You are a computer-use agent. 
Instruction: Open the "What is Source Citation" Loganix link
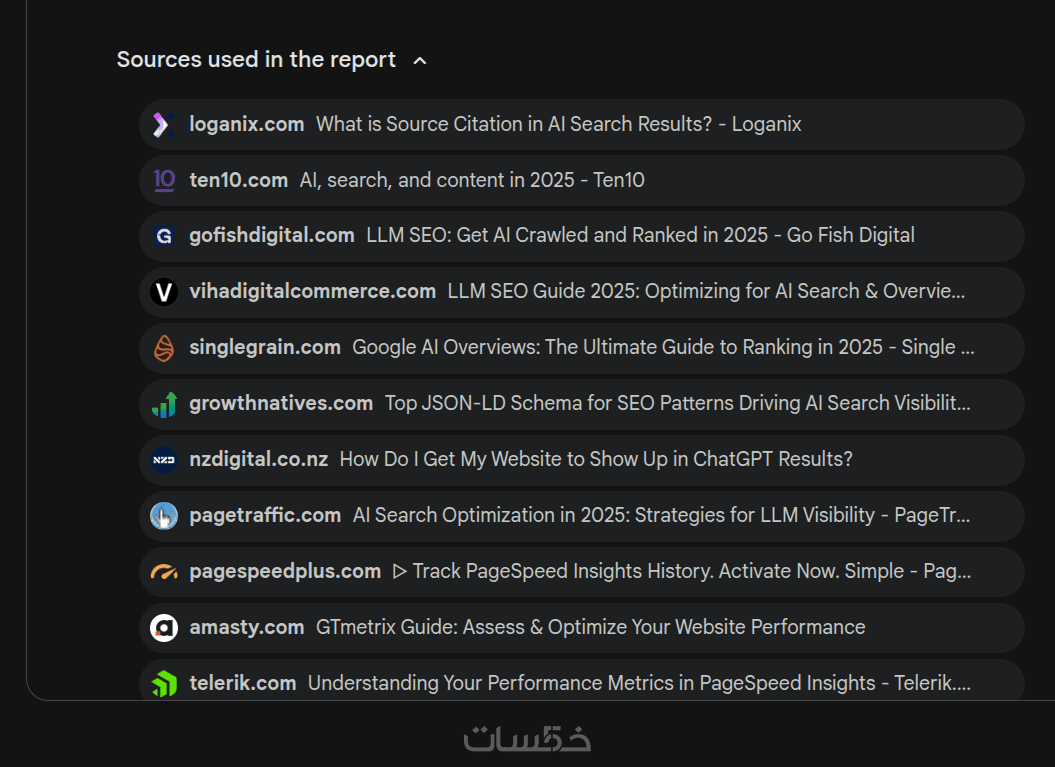[x=558, y=125]
